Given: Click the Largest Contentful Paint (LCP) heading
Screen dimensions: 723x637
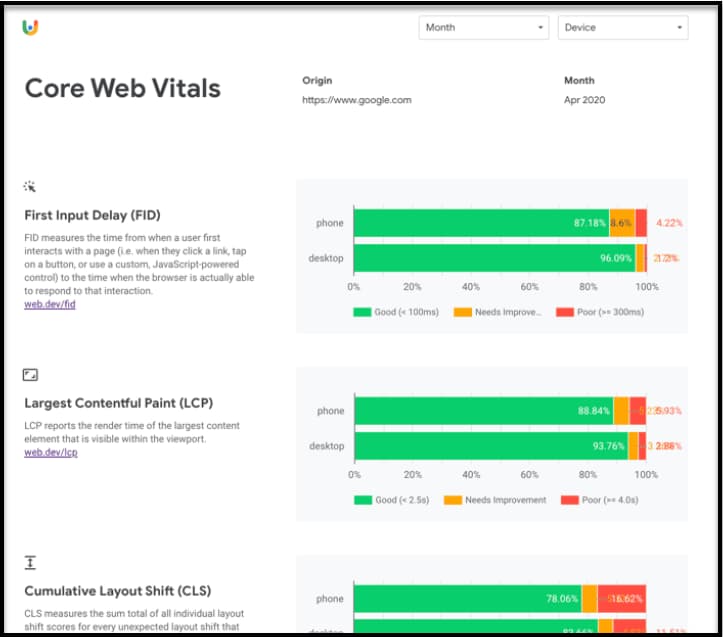Looking at the screenshot, I should (119, 403).
